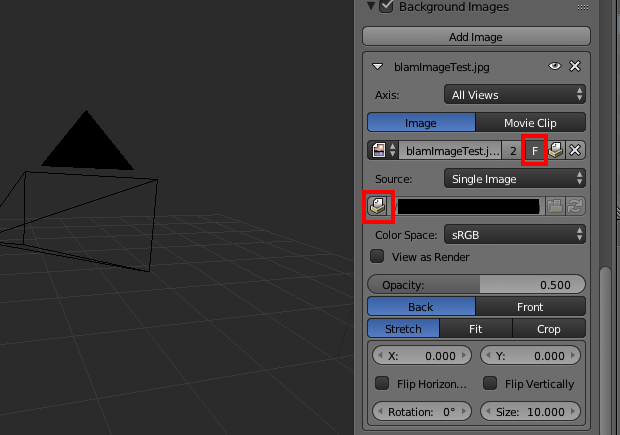Enable the View as Render checkbox
This screenshot has width=620, height=435.
pos(377,256)
